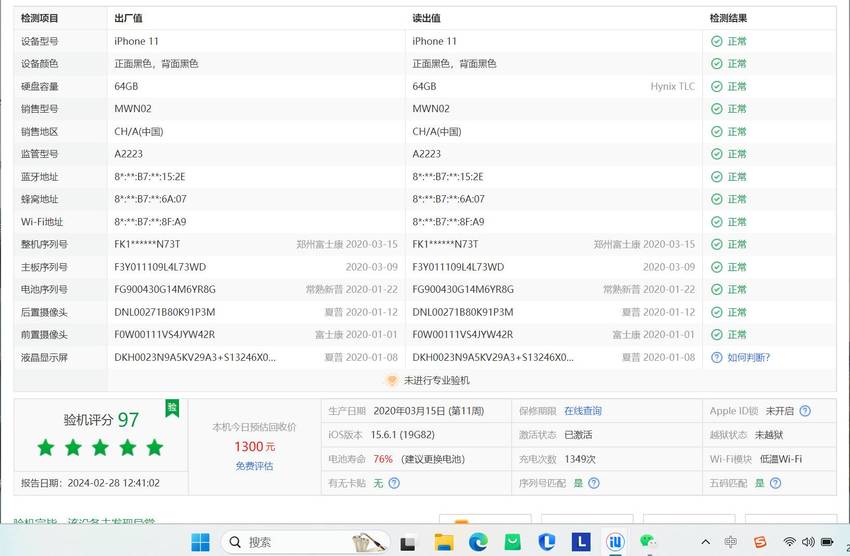Screen dimensions: 850x556
Task: Click the 报告日期: 2024-02-28 12:41:02 text
Action: (90, 483)
